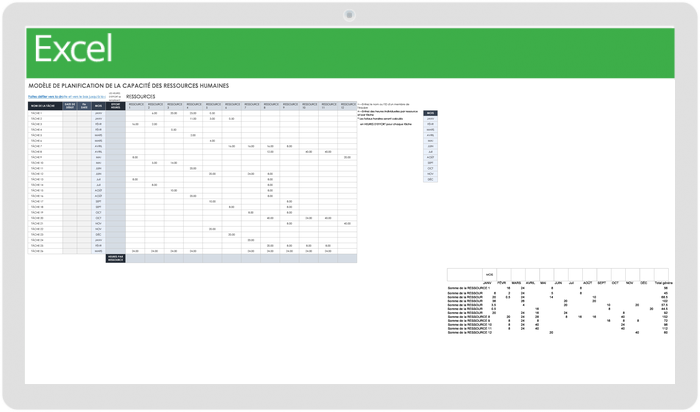Viewport: 700px width, 412px height.
Task: Select the RESSOURCE 7 column header
Action: (x=251, y=106)
